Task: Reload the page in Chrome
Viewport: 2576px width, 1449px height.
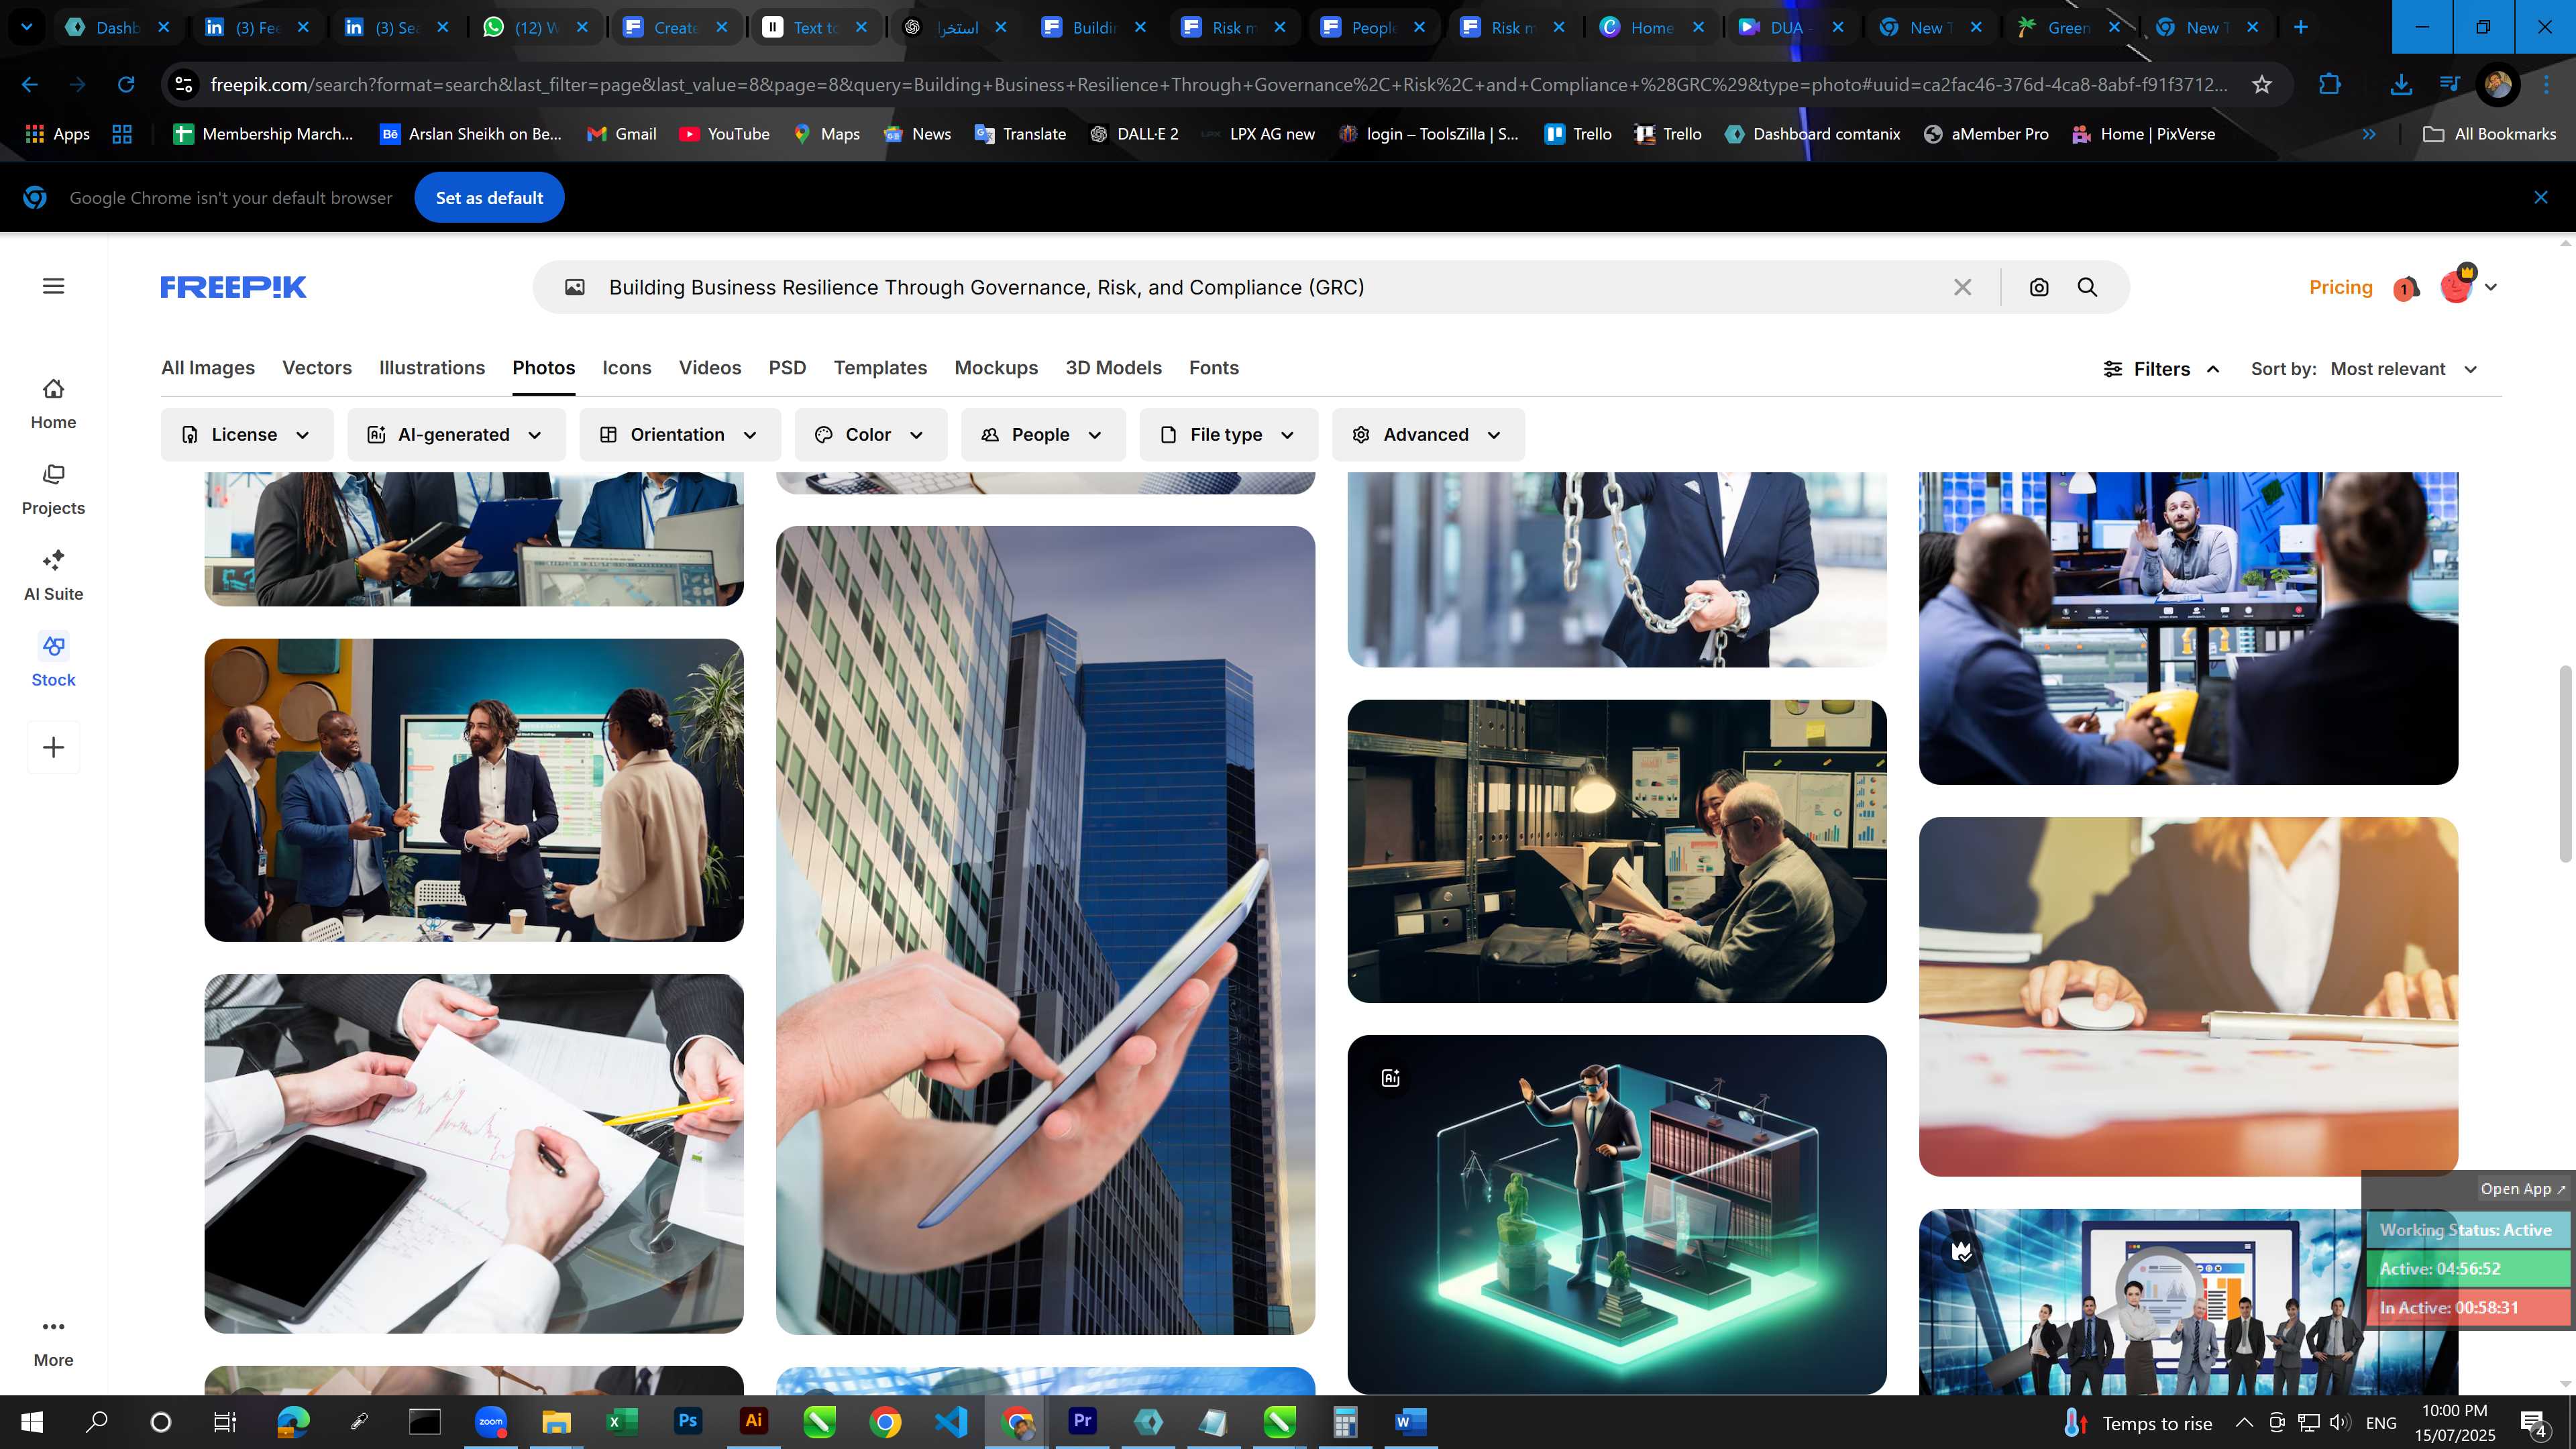Action: (126, 85)
